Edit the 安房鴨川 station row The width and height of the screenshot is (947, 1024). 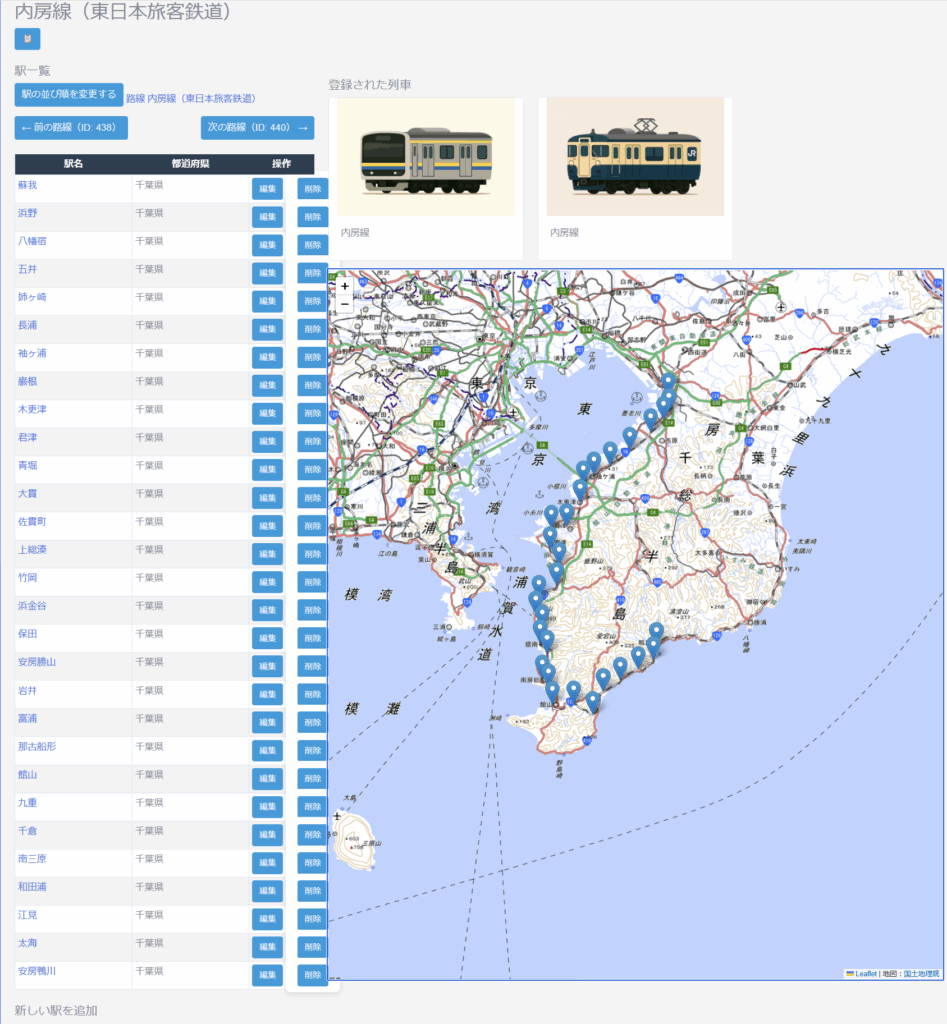[268, 975]
